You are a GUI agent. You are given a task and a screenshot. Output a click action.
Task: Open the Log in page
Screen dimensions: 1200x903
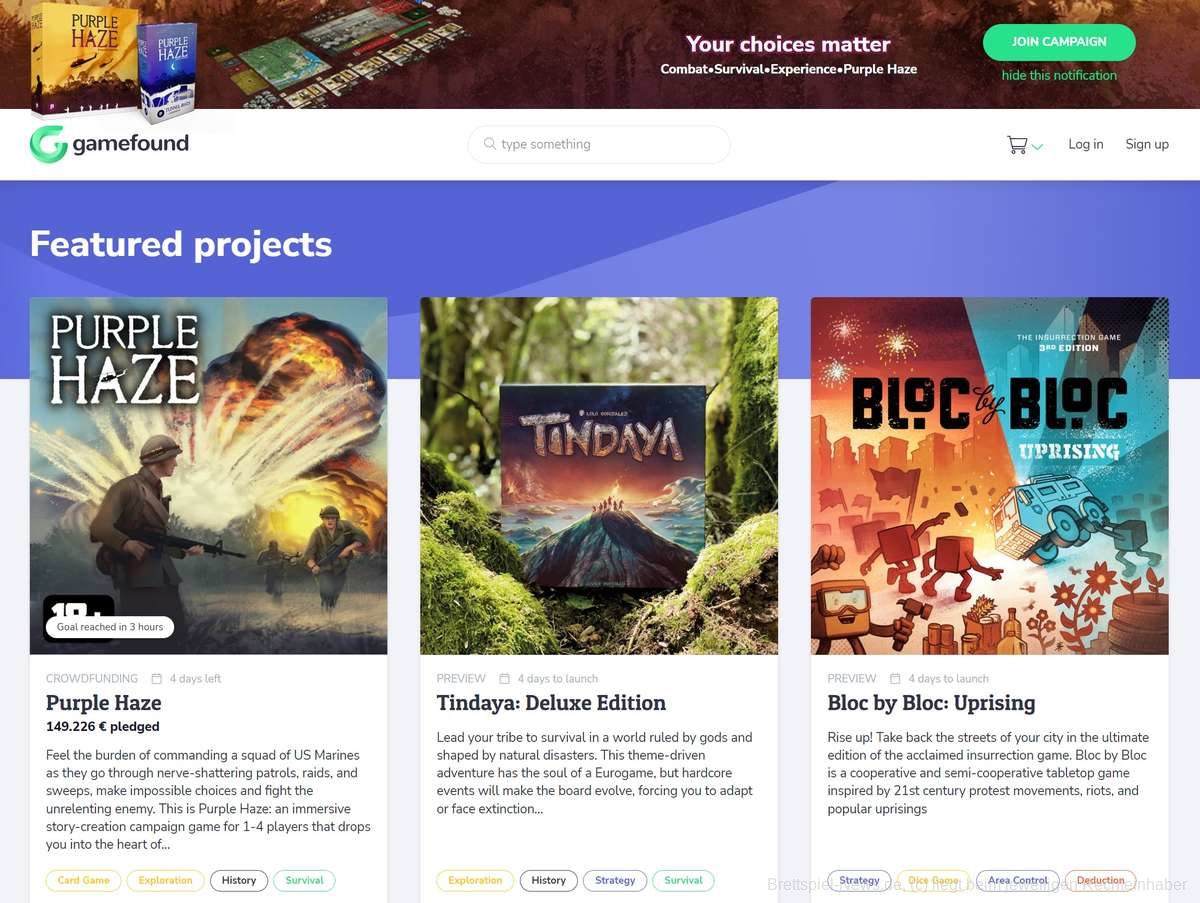pyautogui.click(x=1085, y=144)
